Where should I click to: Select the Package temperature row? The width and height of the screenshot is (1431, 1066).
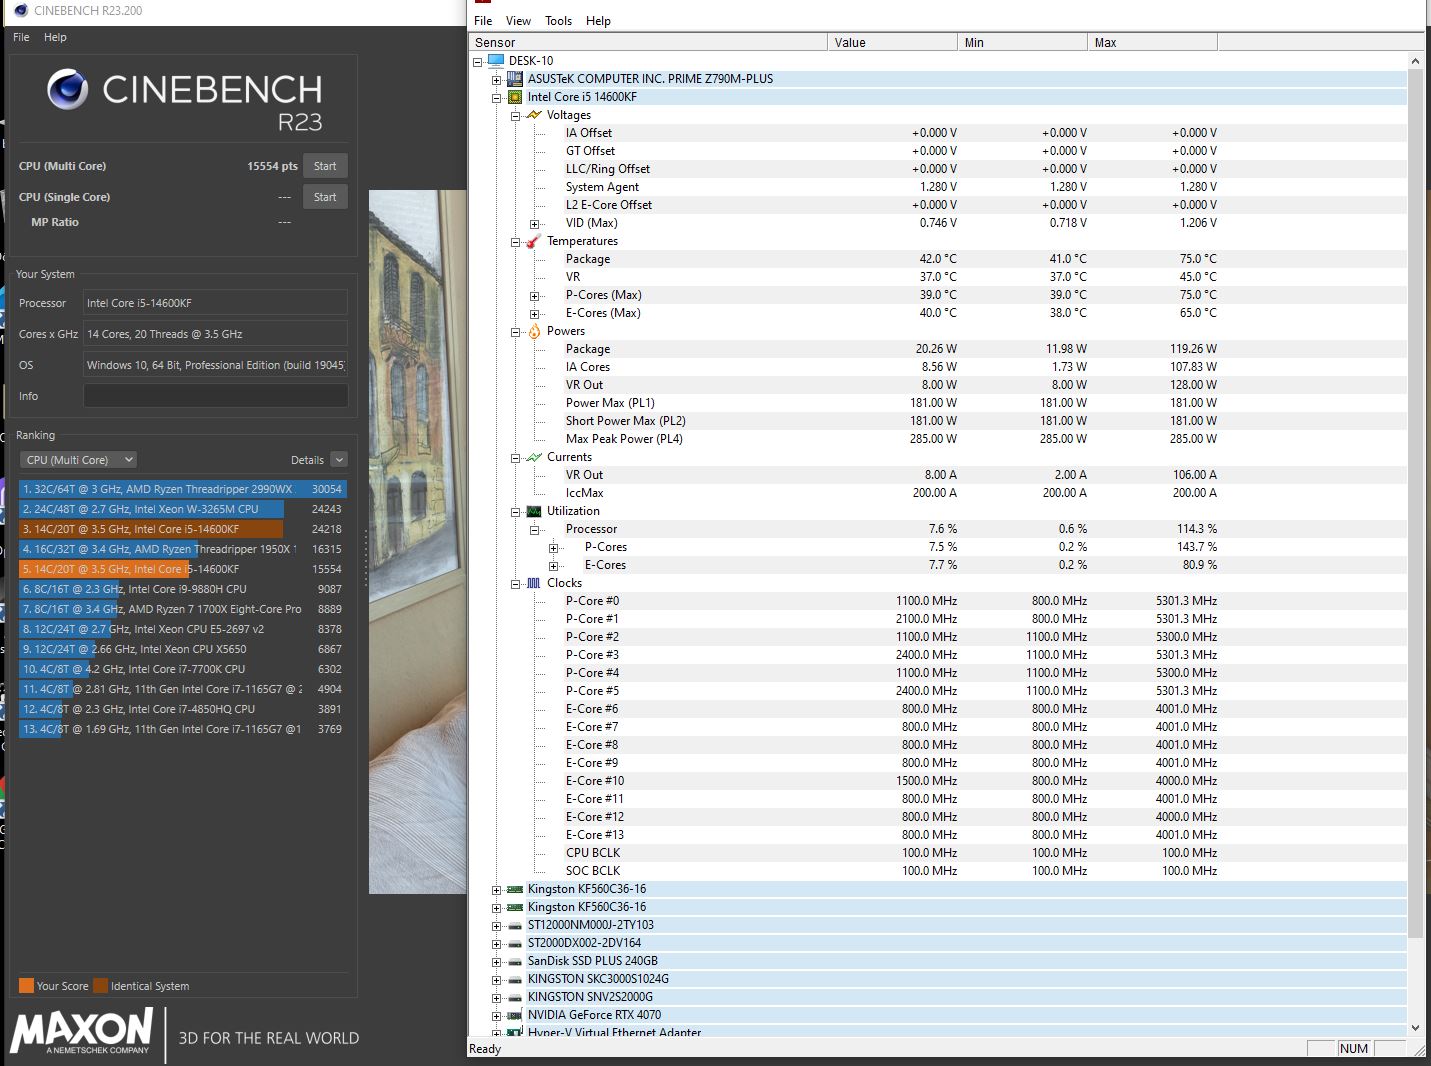pos(938,259)
